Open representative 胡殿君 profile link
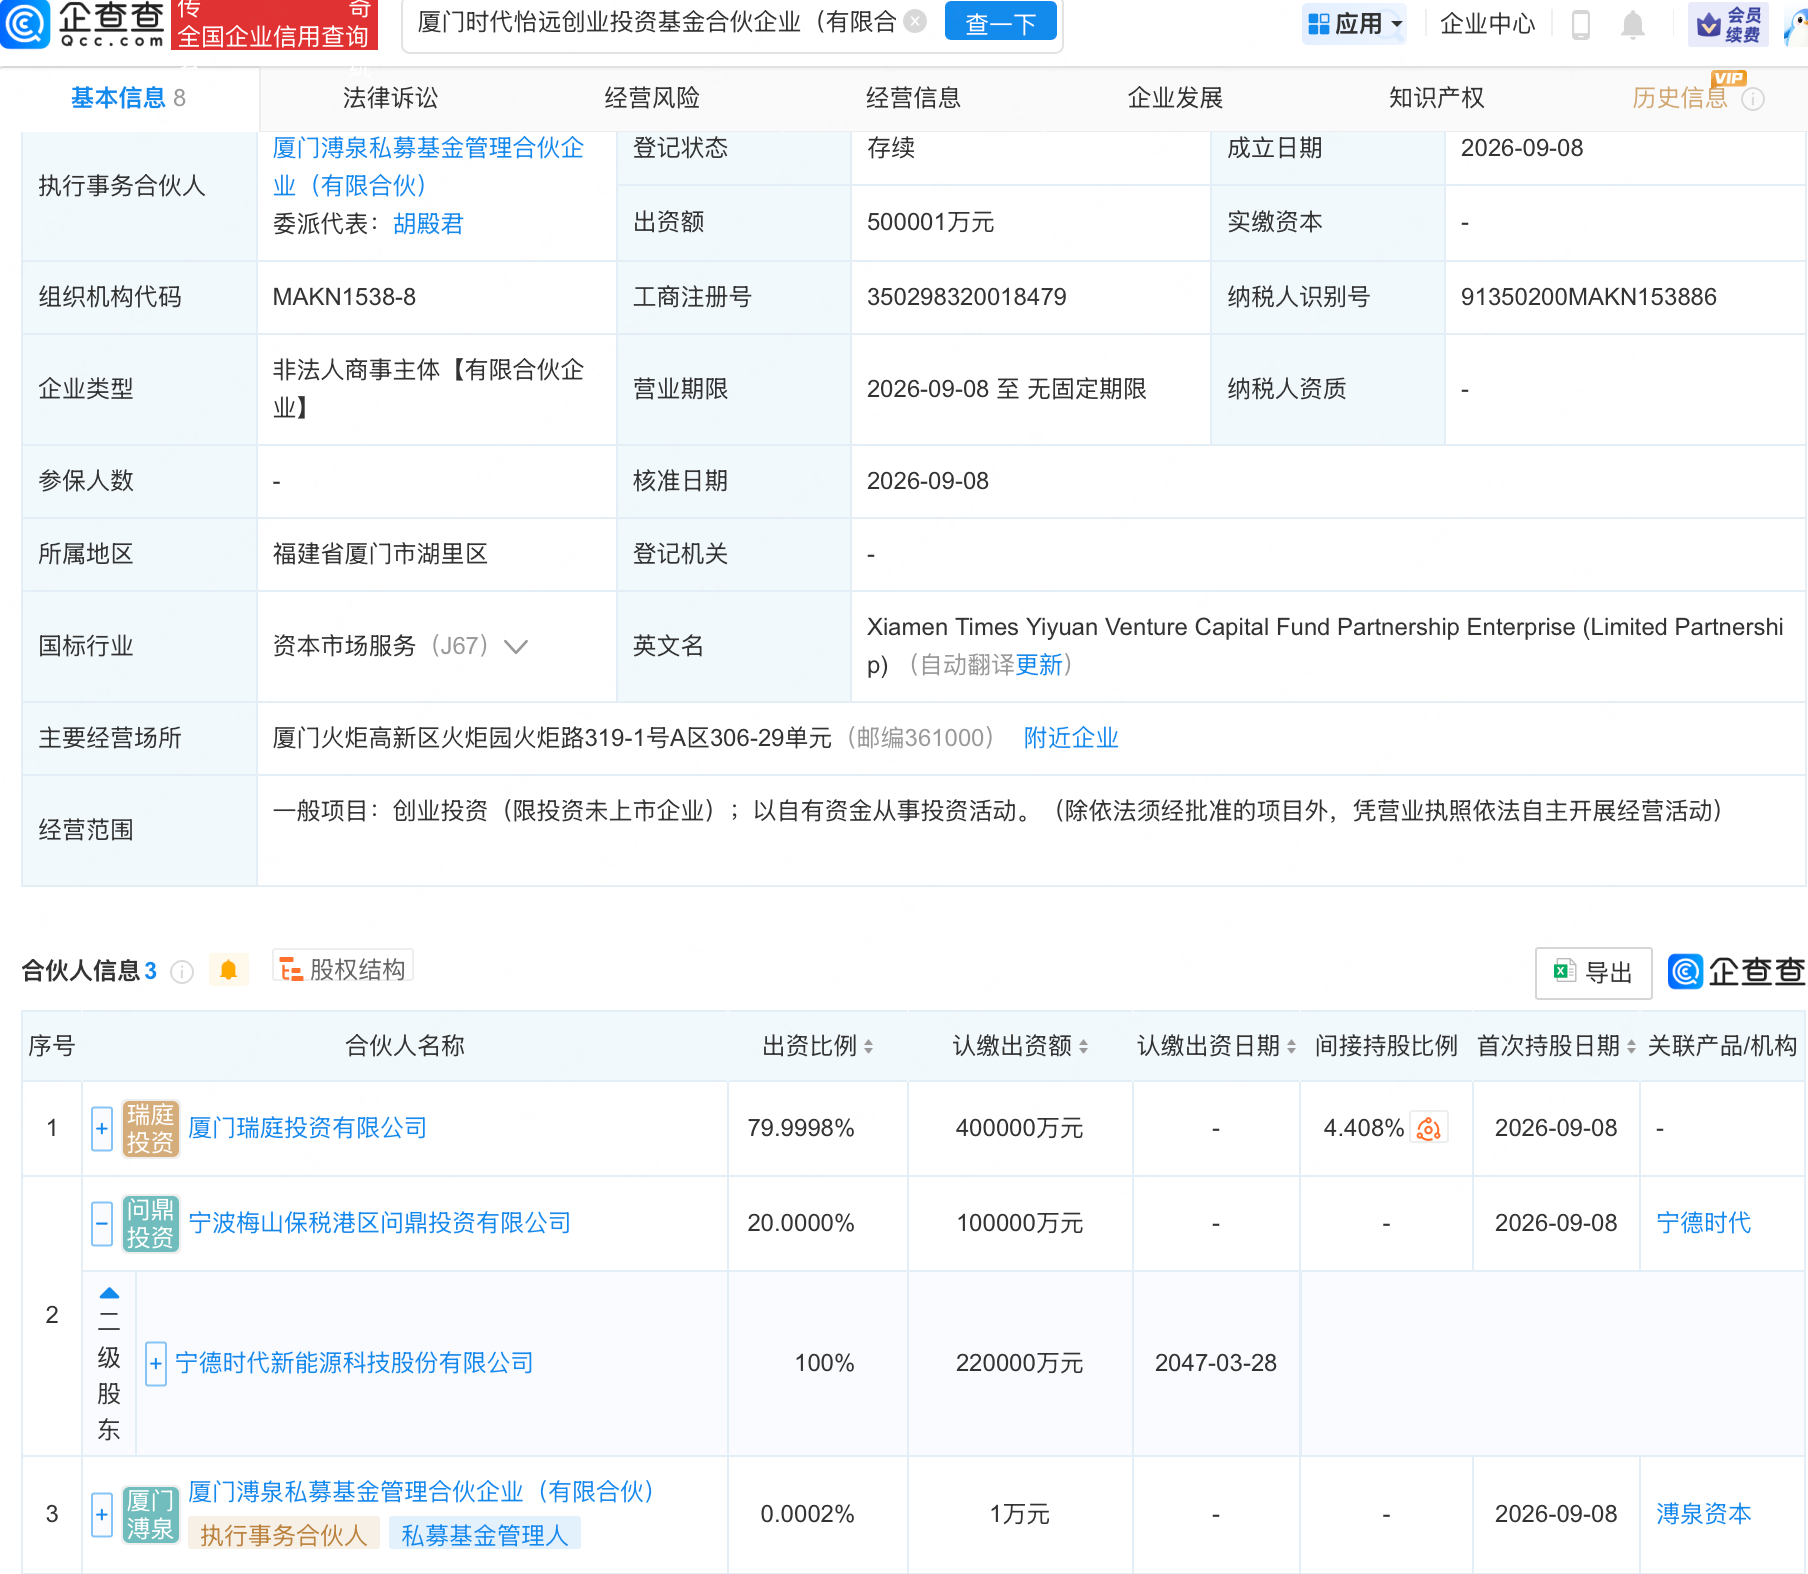The height and width of the screenshot is (1574, 1808). point(428,224)
